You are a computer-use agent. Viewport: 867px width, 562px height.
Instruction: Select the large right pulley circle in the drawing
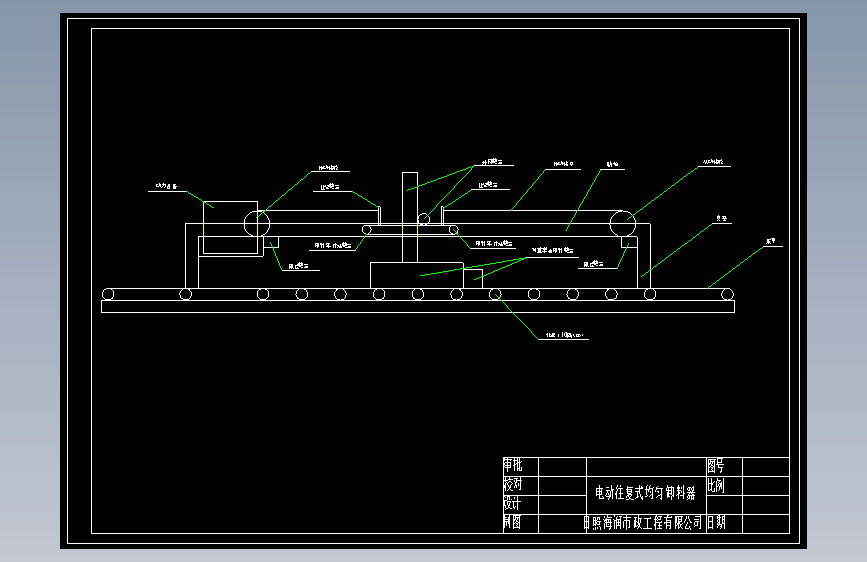point(623,223)
